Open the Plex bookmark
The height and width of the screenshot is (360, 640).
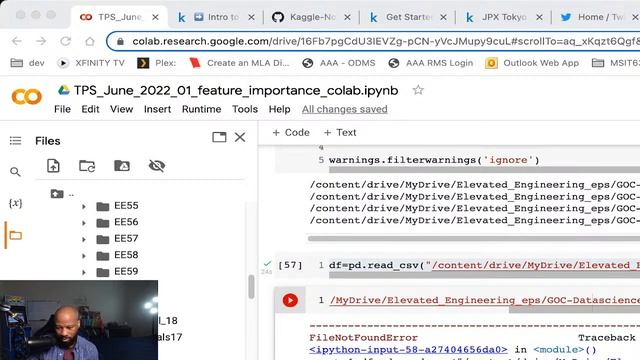click(x=157, y=63)
